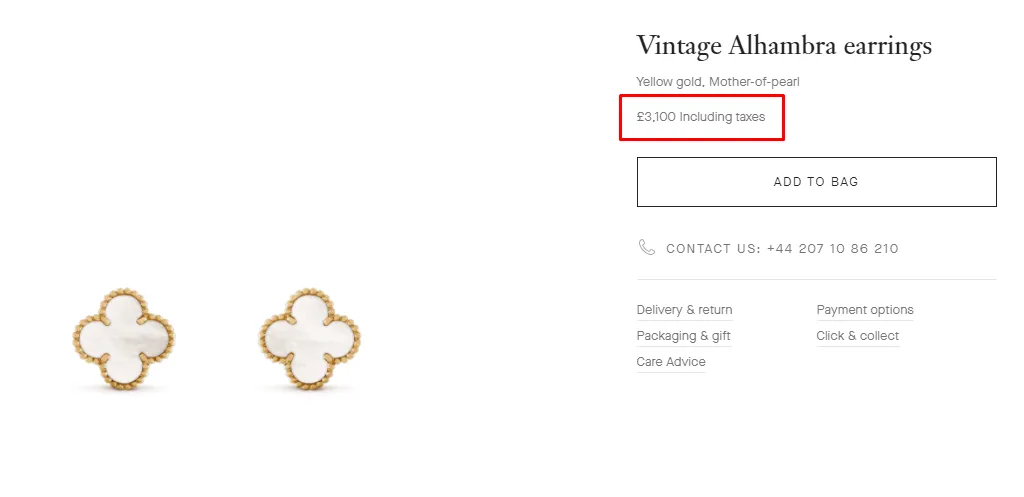The width and height of the screenshot is (1024, 497).
Task: Add the earrings to bag
Action: (816, 182)
